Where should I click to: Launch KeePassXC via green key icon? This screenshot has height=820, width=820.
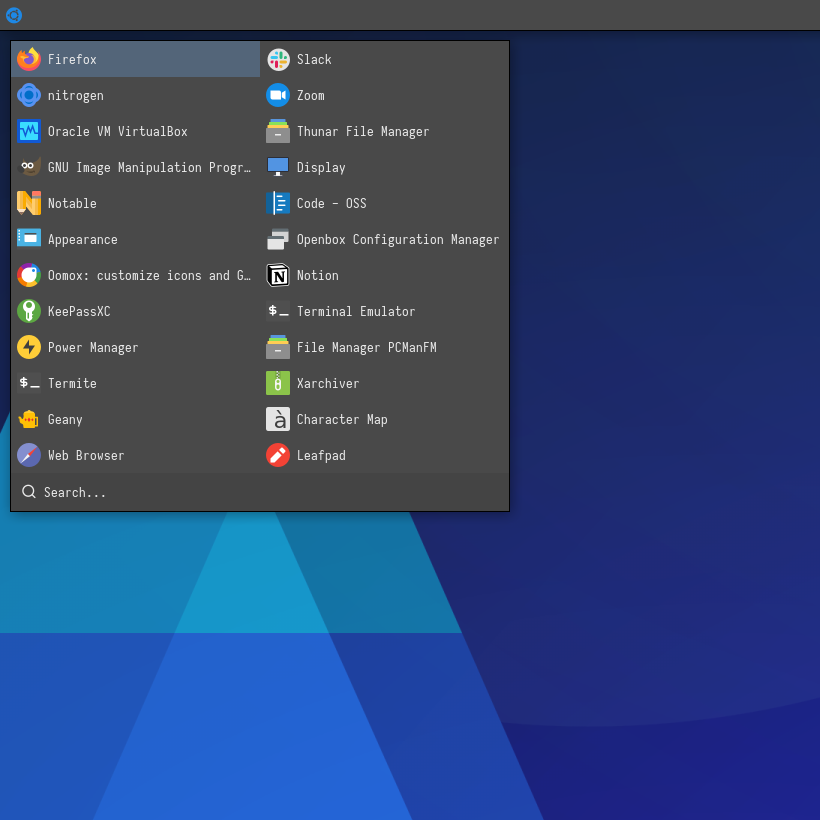(28, 311)
